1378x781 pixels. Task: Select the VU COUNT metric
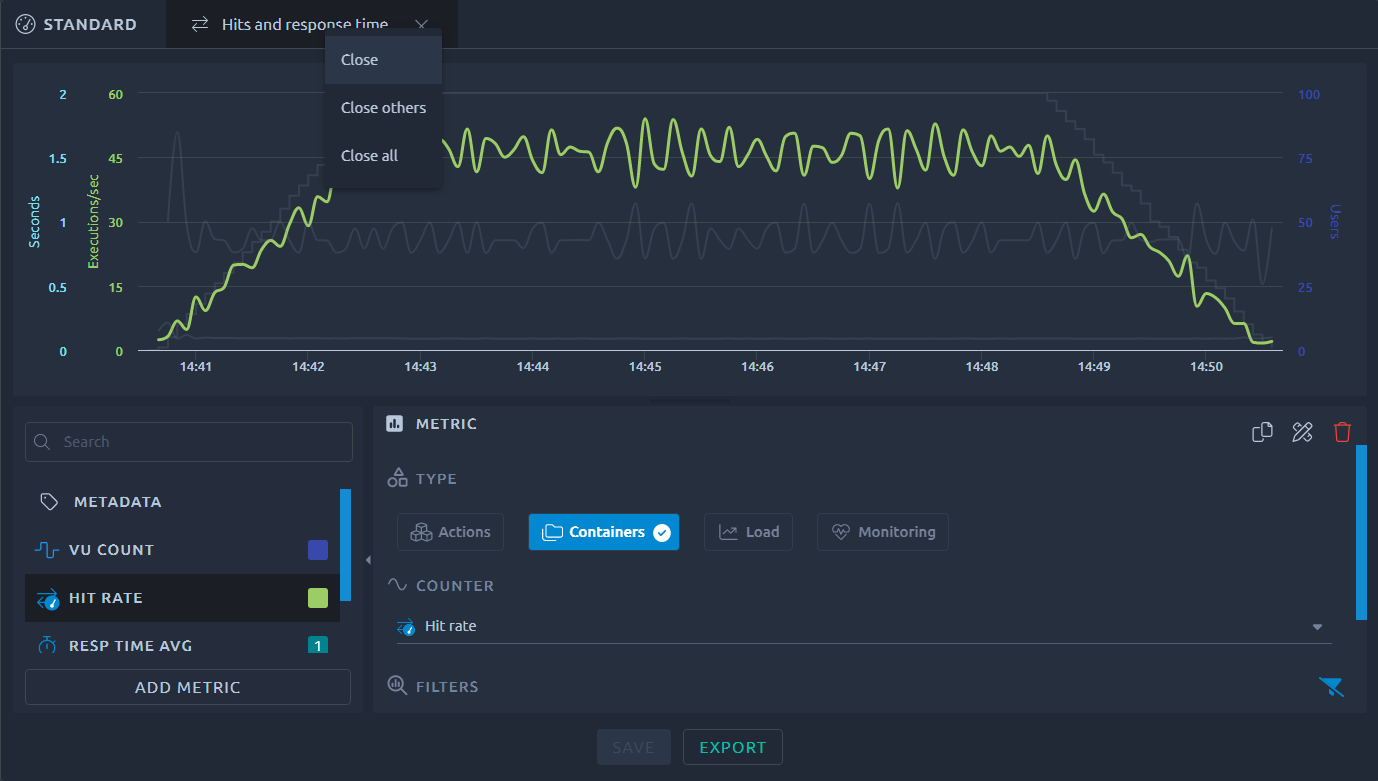point(182,550)
